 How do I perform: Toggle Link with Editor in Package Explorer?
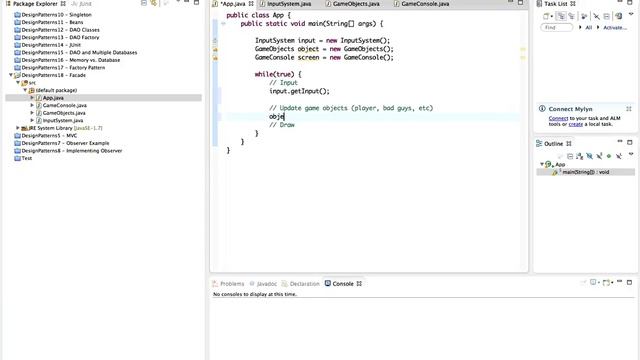pos(153,3)
